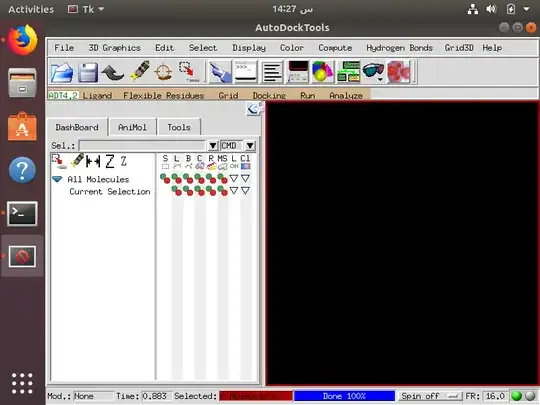Open the Spin off dropdown

tap(431, 396)
